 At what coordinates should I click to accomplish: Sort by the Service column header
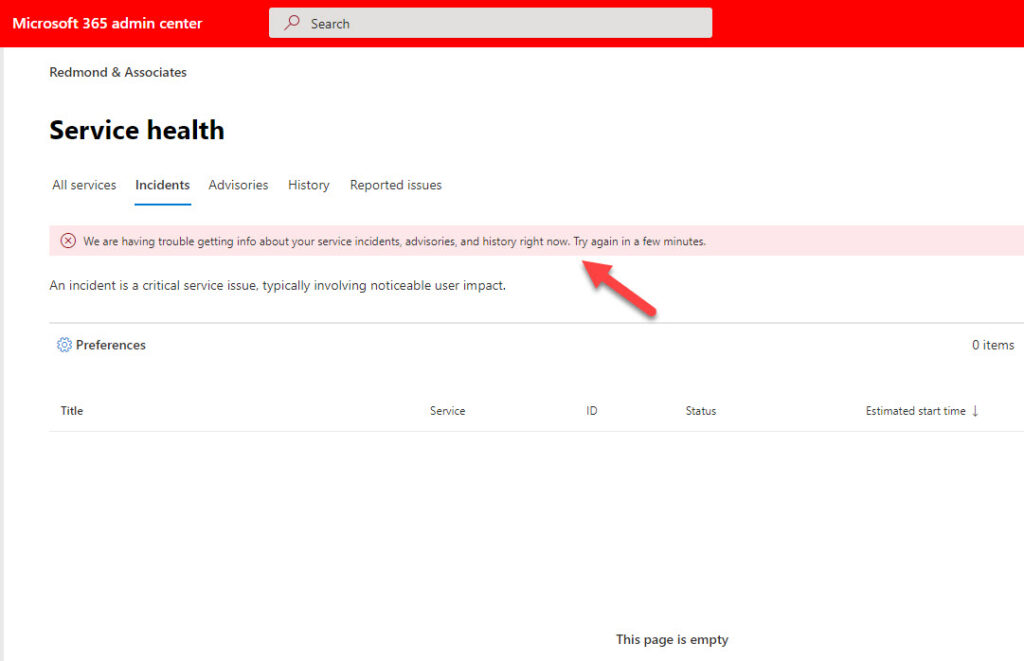click(447, 411)
